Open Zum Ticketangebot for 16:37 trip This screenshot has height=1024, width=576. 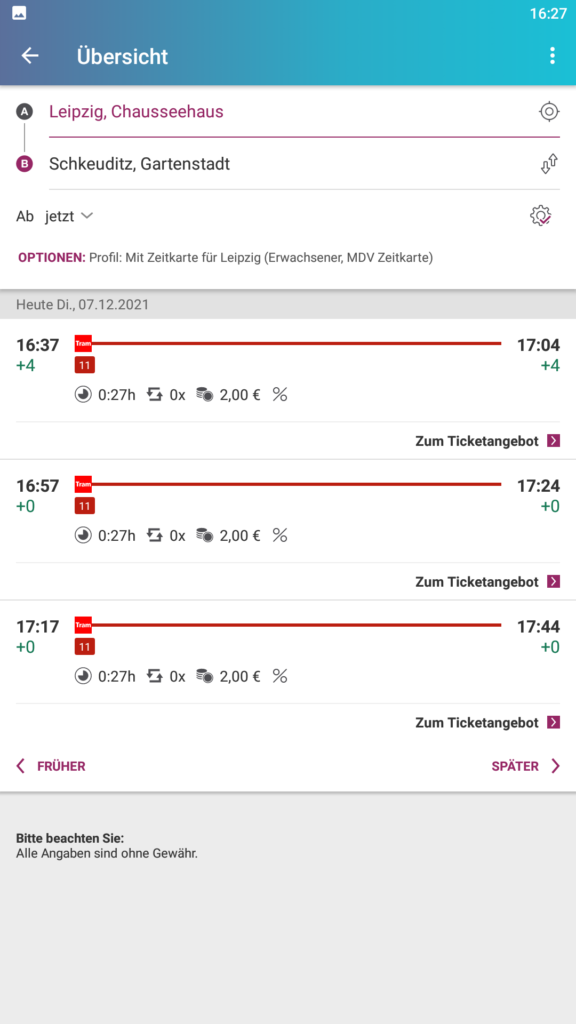point(488,441)
